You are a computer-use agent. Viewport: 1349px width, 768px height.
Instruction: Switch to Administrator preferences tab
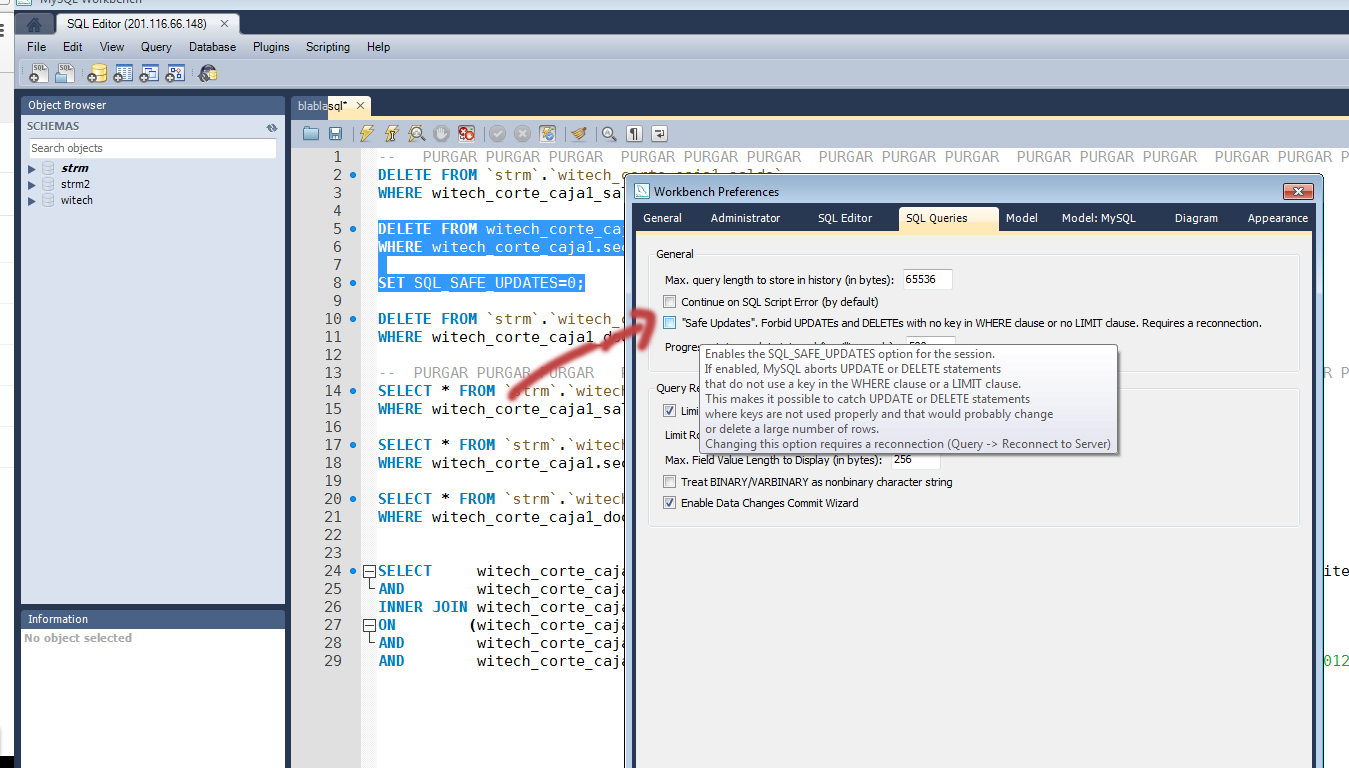point(747,218)
